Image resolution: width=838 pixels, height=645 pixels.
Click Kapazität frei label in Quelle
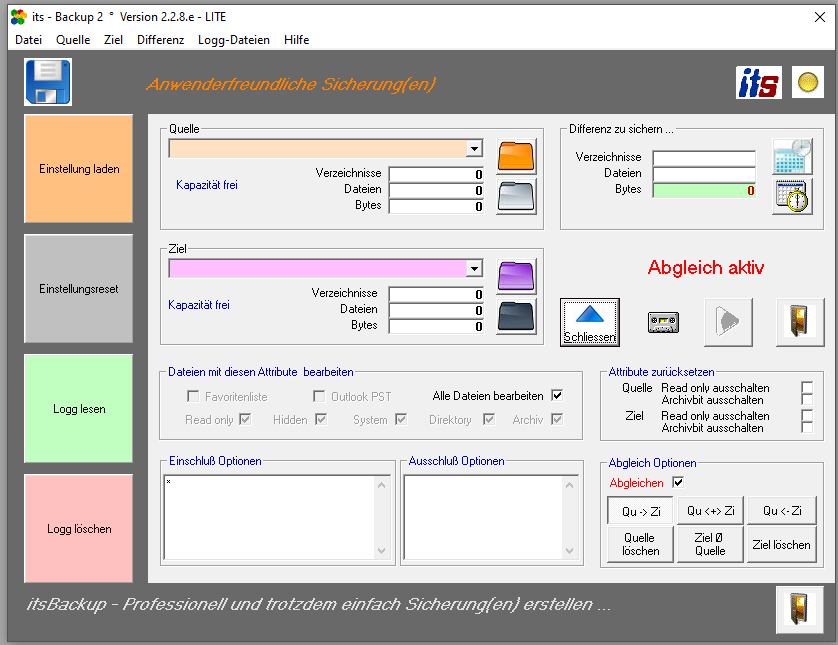pos(207,185)
